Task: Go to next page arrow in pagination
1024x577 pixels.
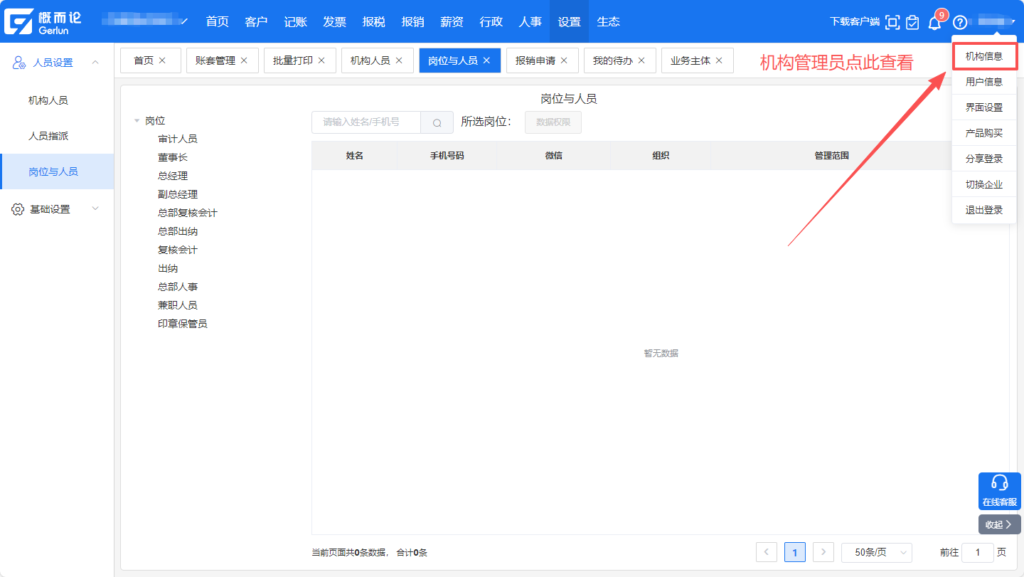Action: click(823, 552)
